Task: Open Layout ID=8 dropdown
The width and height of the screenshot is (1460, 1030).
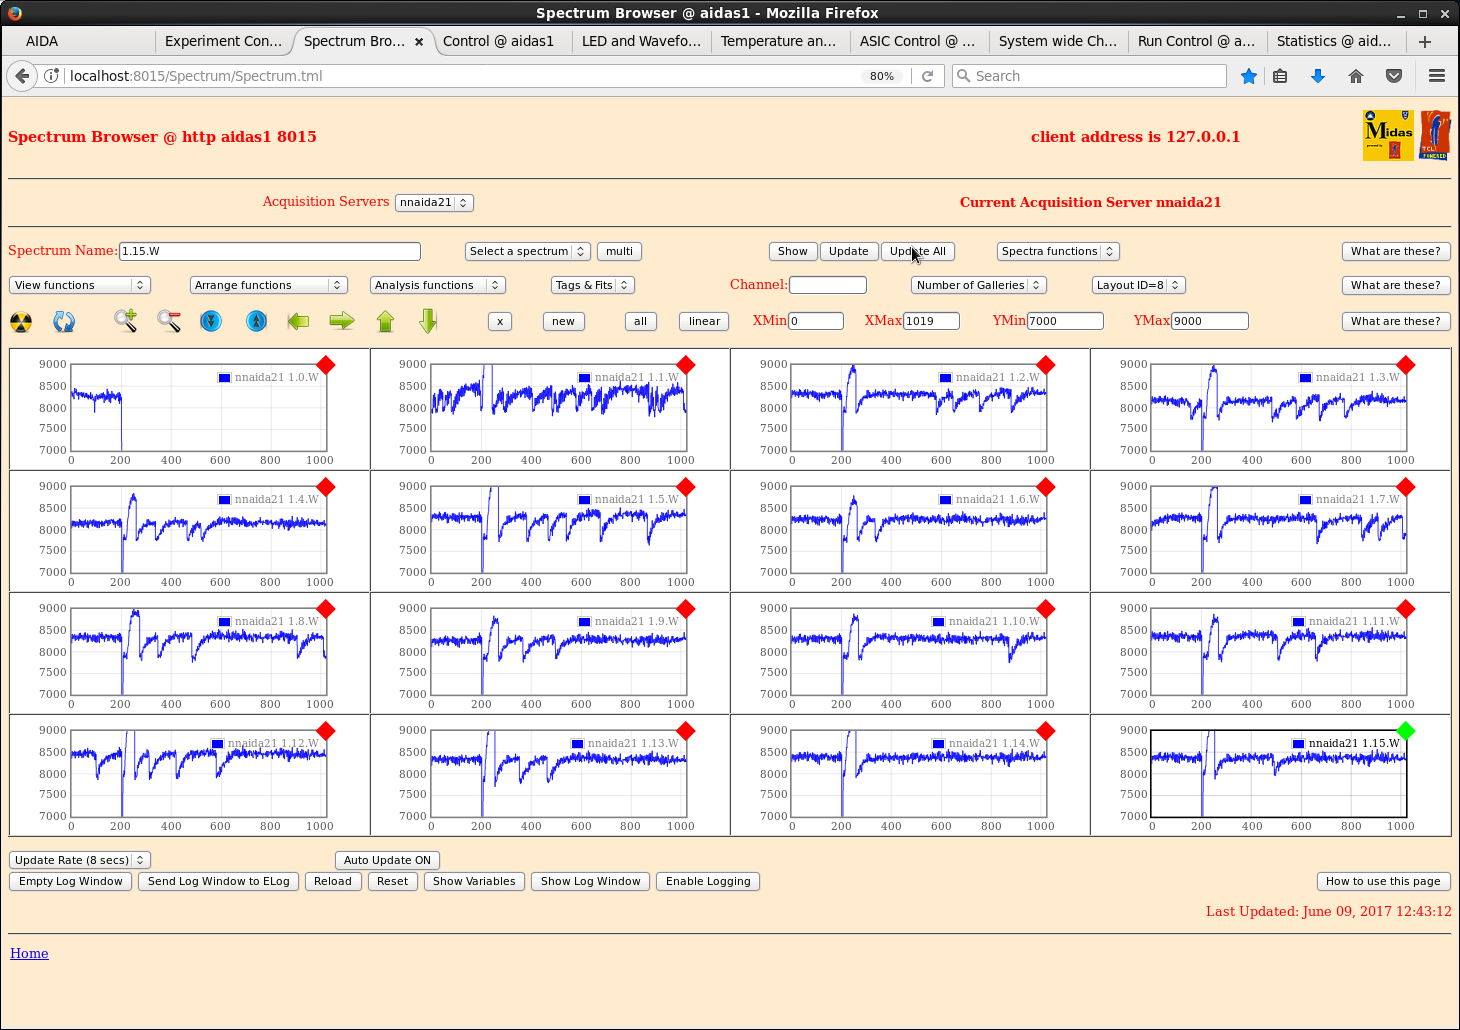Action: coord(1139,286)
